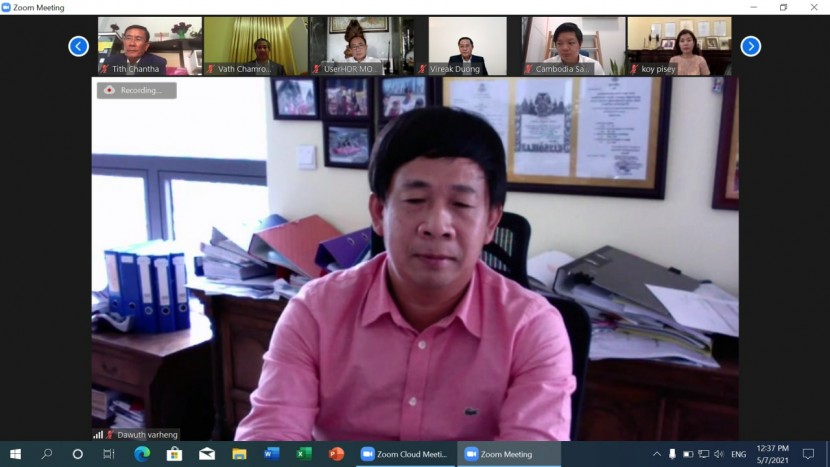Image resolution: width=830 pixels, height=467 pixels.
Task: Click the previous participants arrow
Action: tap(78, 46)
